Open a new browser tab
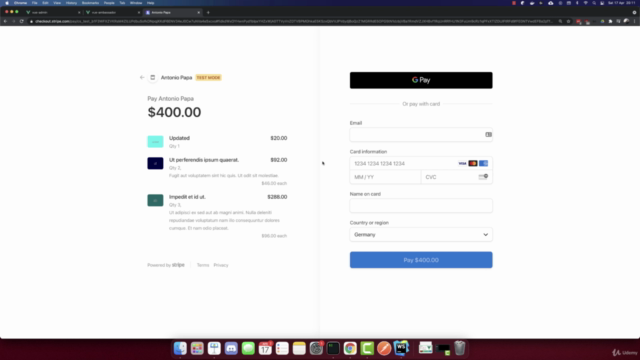 208,13
